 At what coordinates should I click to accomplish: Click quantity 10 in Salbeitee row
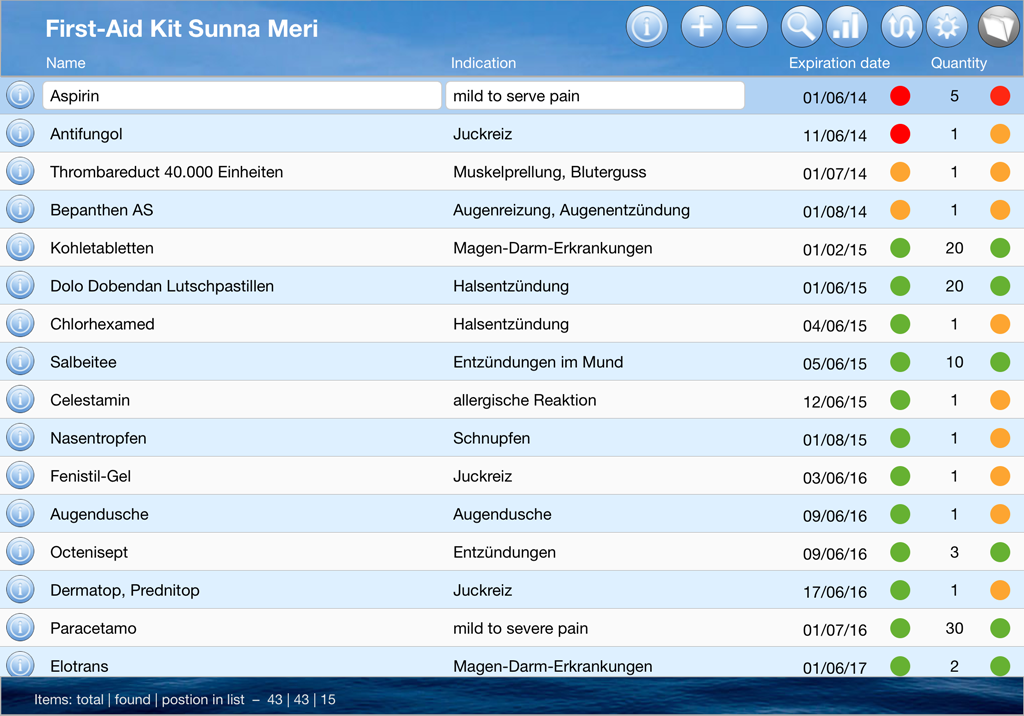click(954, 362)
